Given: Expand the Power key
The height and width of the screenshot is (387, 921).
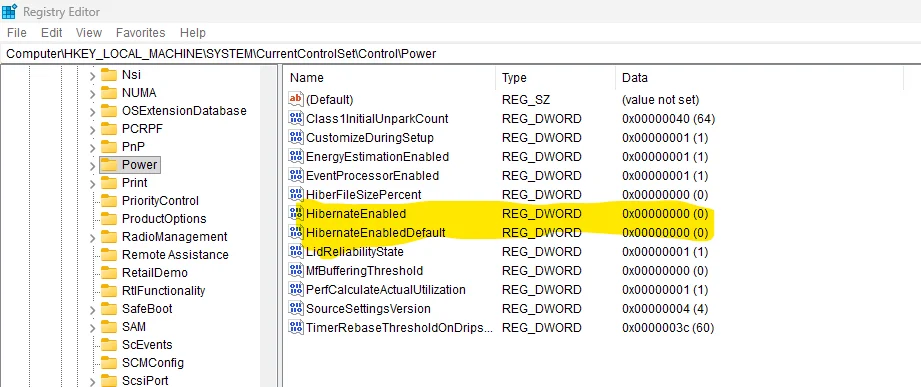Looking at the screenshot, I should (x=92, y=166).
